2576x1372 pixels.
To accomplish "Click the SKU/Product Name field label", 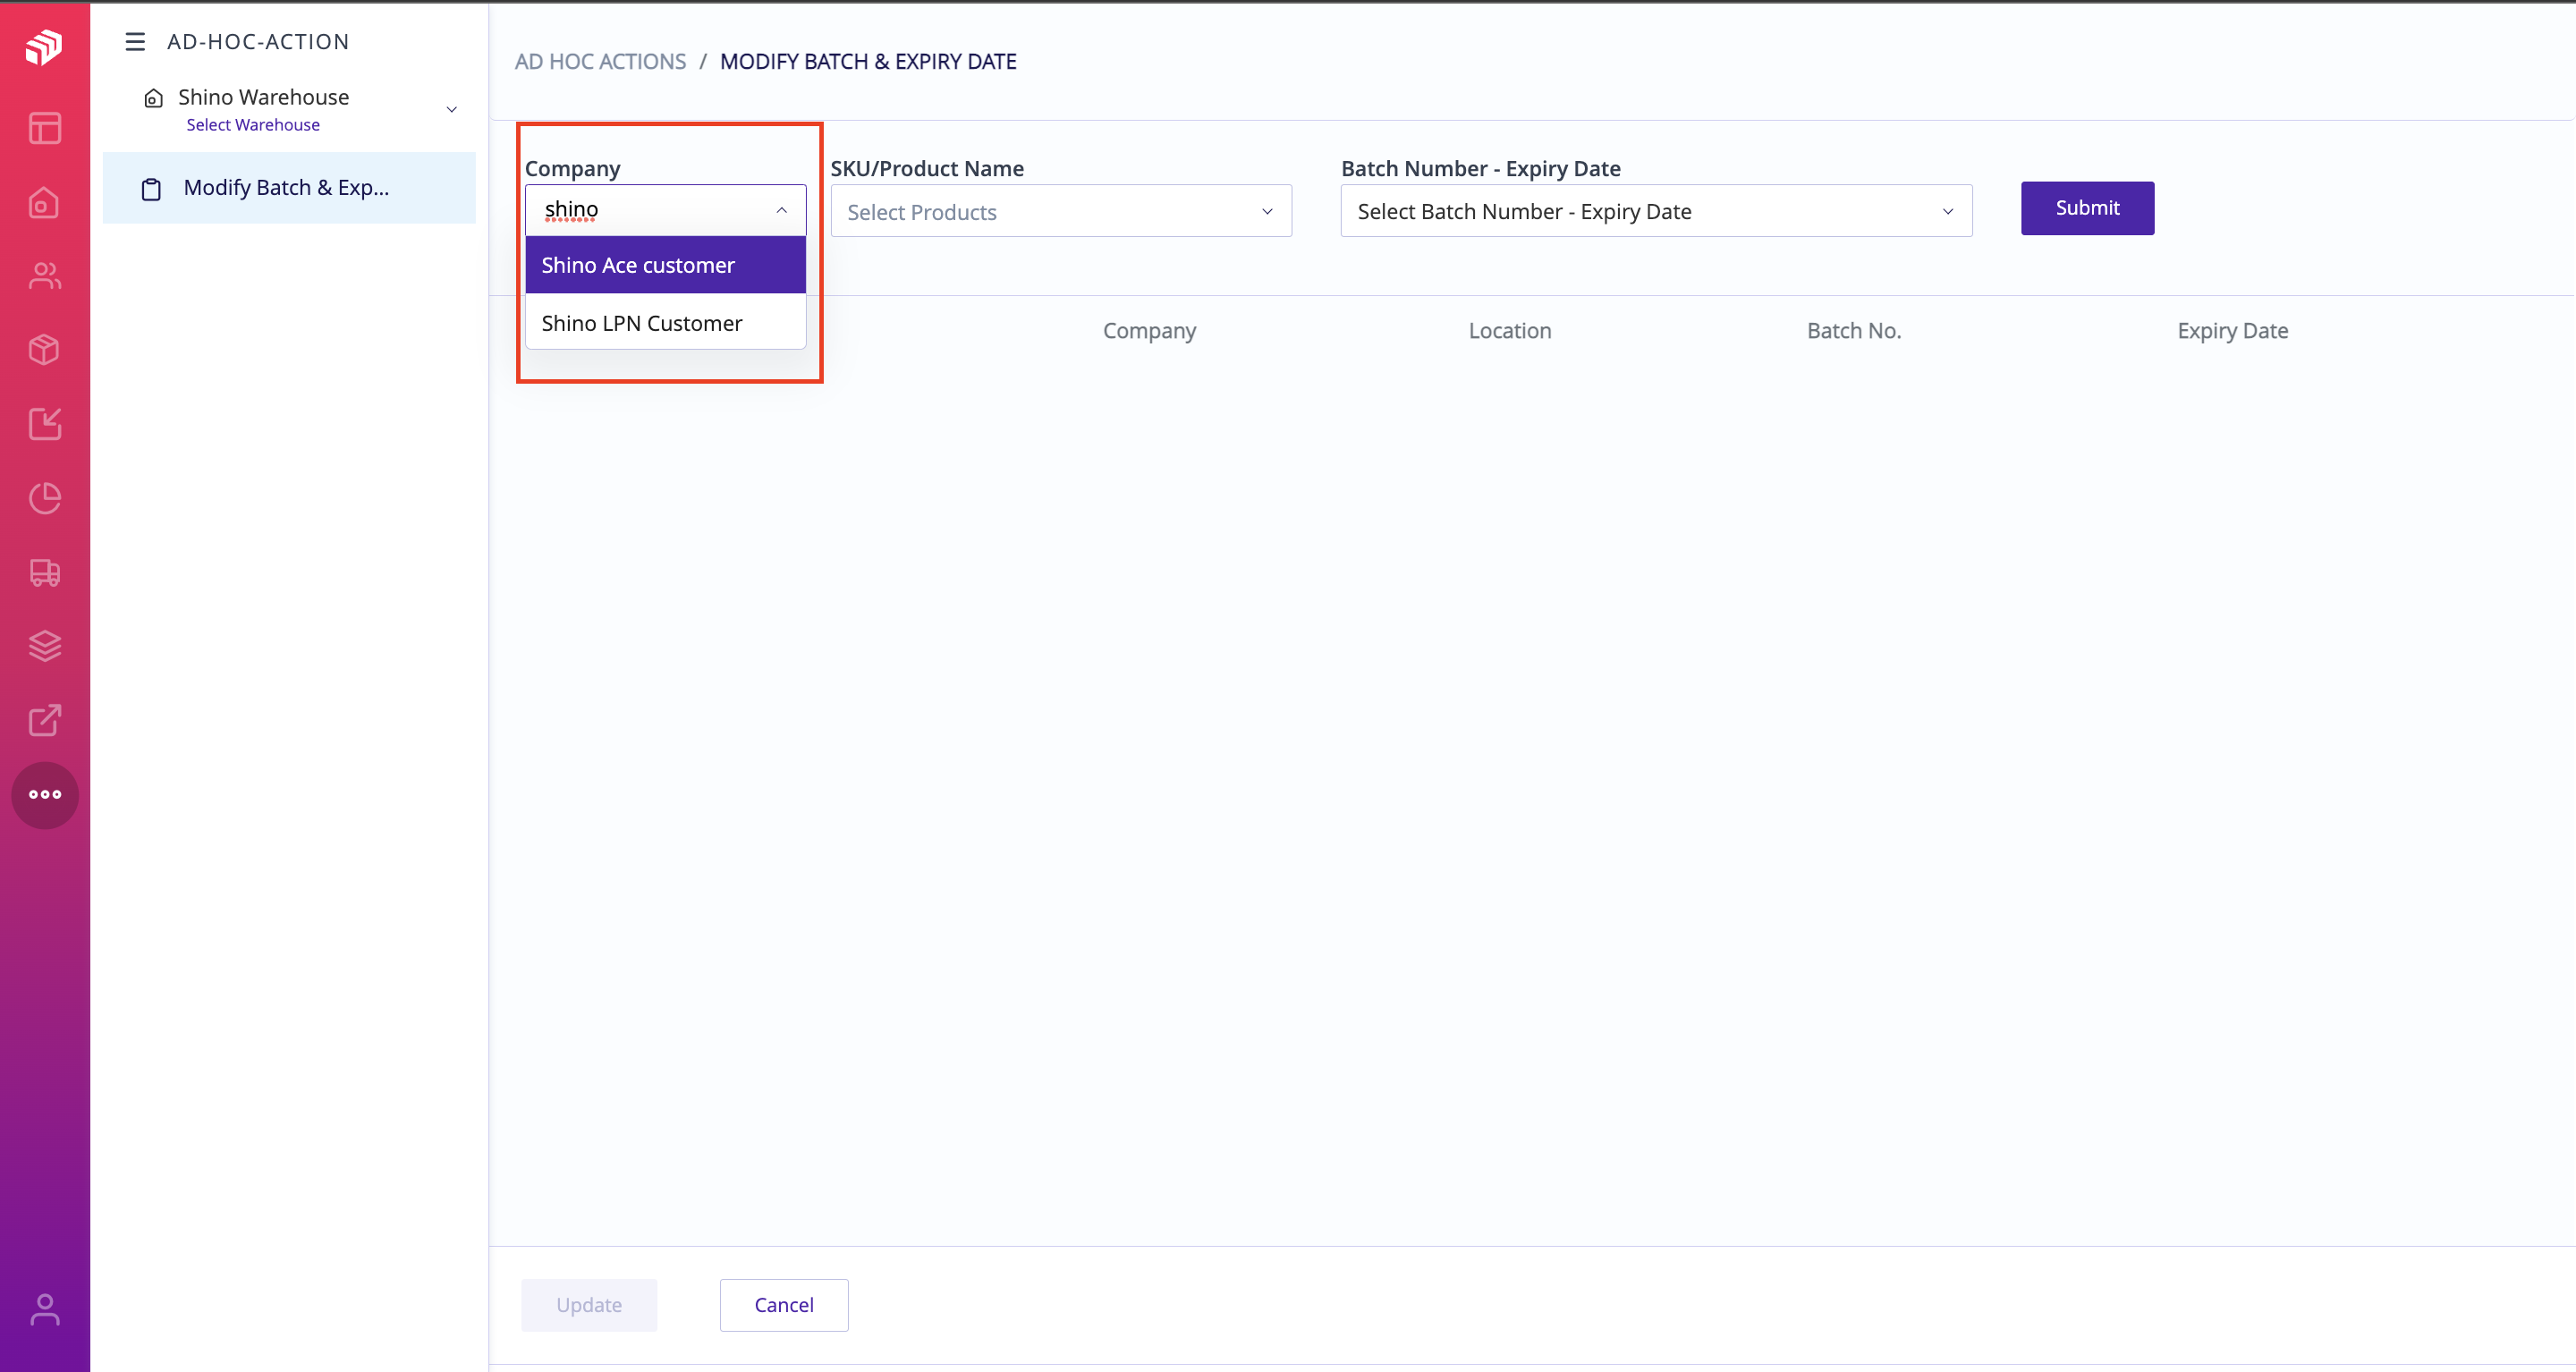I will coord(927,168).
